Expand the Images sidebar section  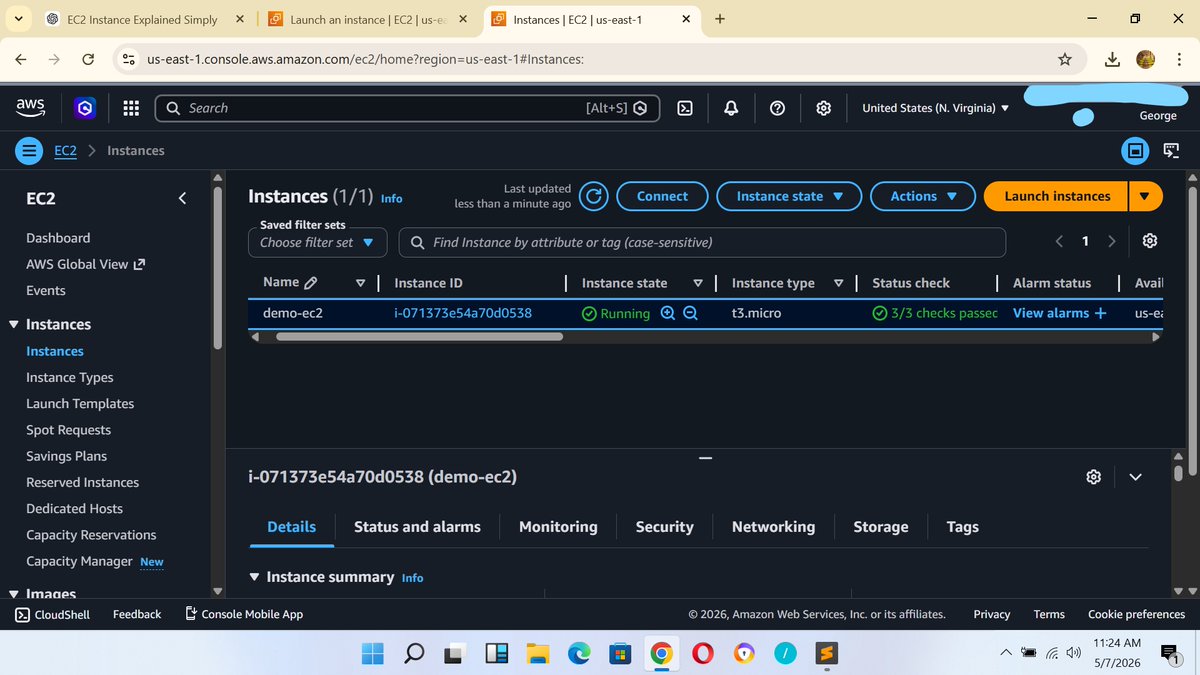(x=14, y=594)
